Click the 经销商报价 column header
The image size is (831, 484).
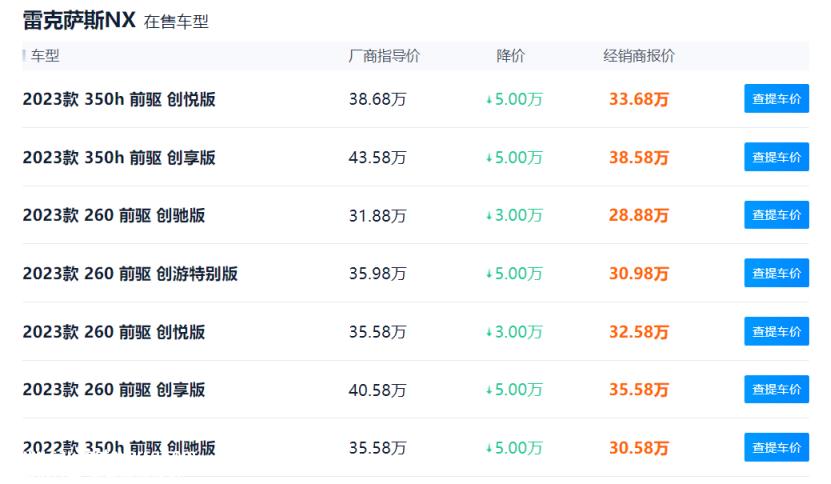point(639,56)
